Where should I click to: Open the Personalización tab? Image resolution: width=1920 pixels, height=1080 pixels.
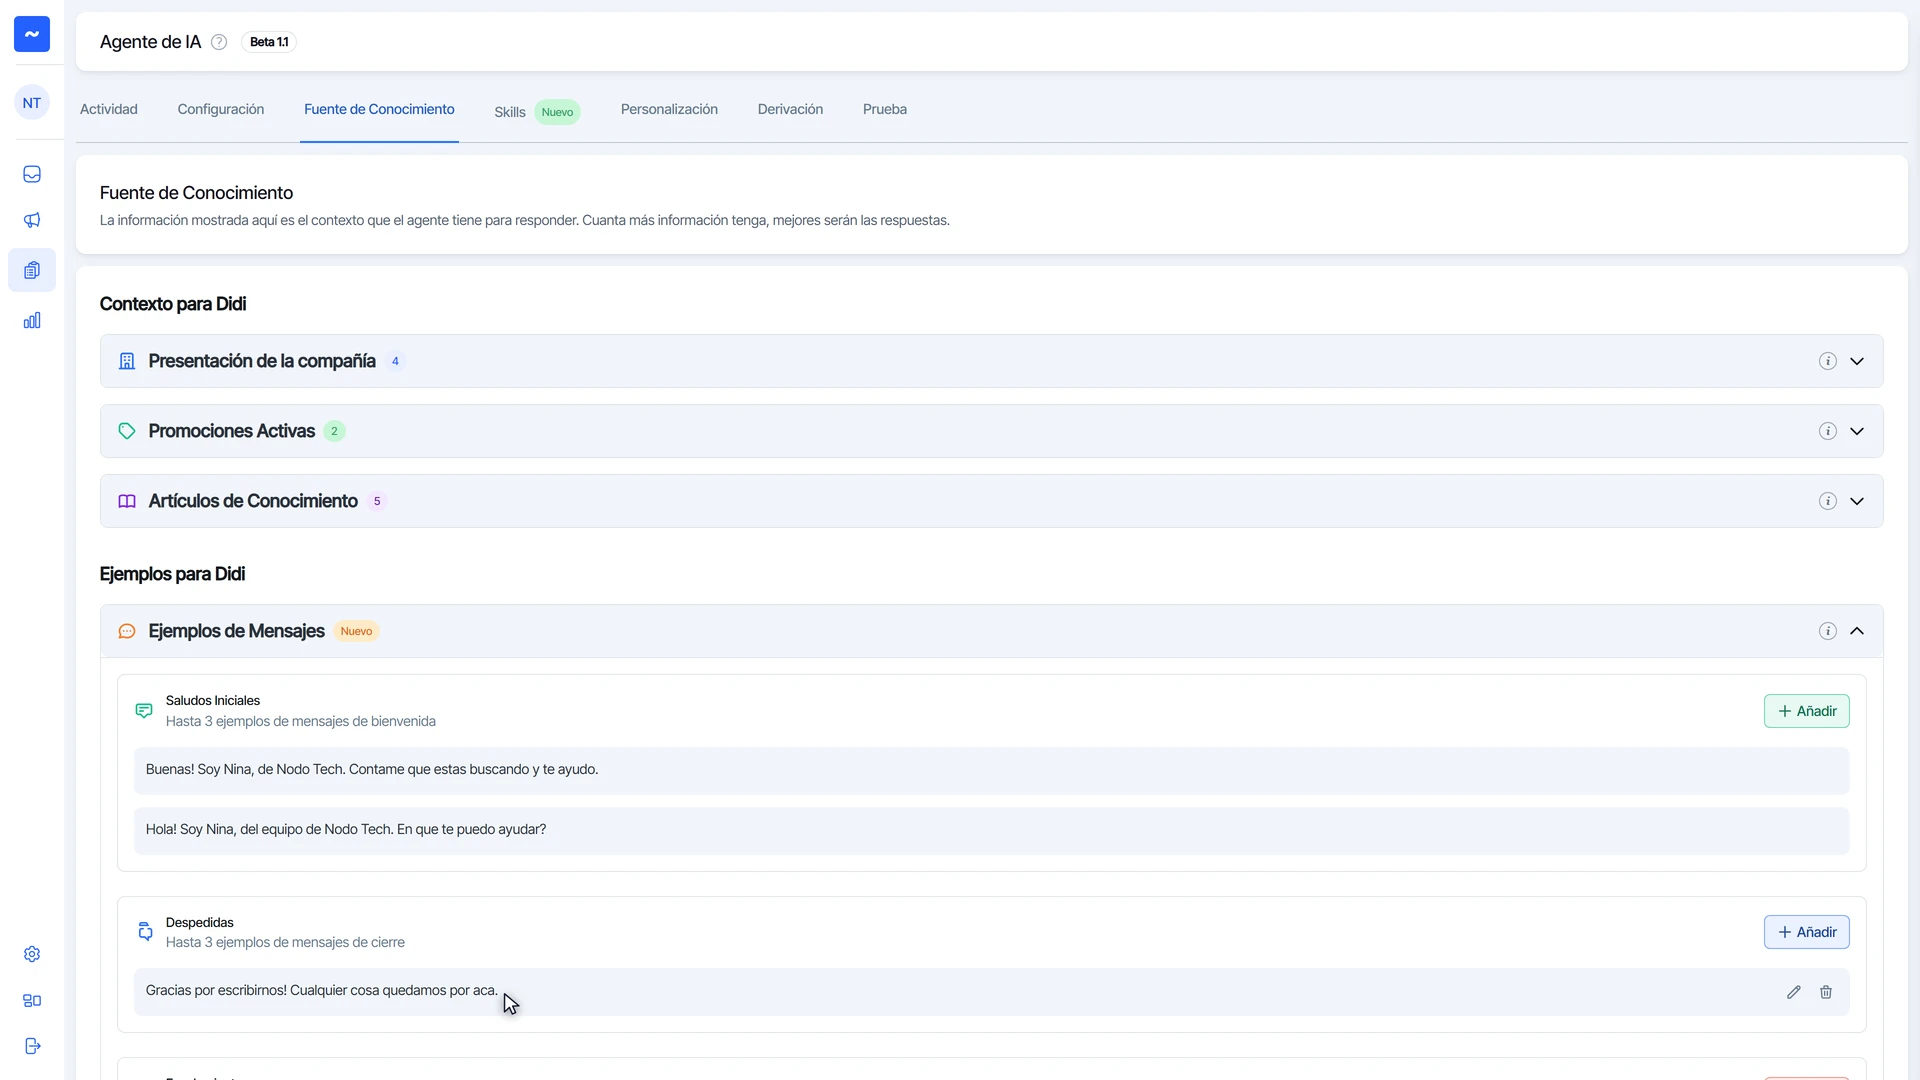coord(669,109)
